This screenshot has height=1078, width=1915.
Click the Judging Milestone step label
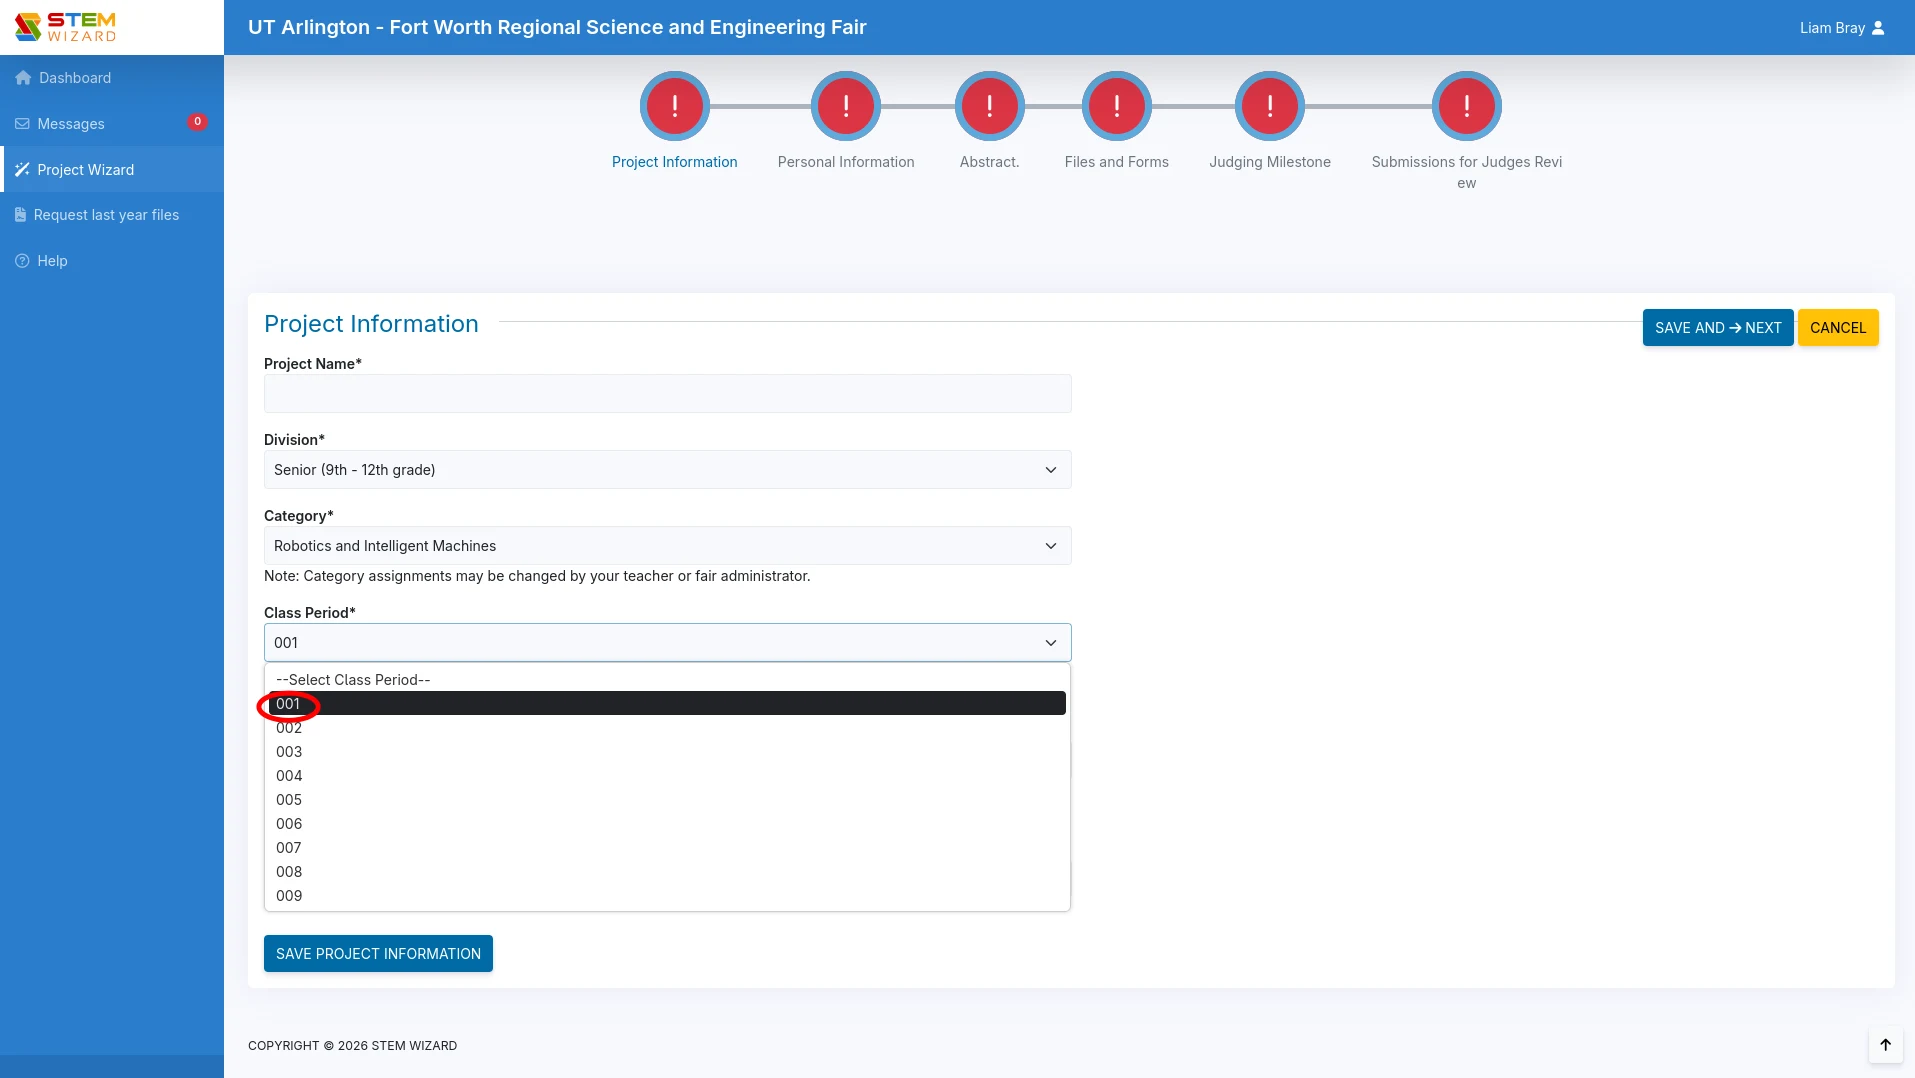click(x=1270, y=162)
